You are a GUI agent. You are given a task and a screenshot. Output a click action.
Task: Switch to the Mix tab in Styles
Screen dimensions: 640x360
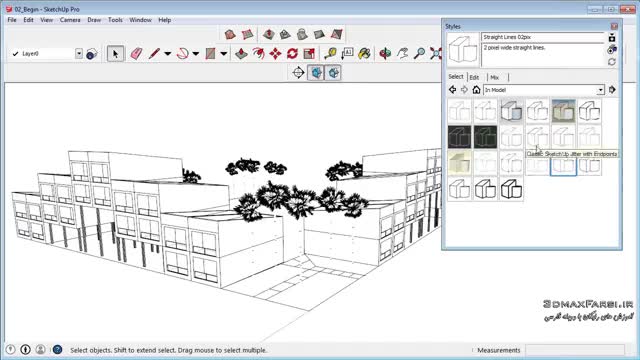click(495, 77)
